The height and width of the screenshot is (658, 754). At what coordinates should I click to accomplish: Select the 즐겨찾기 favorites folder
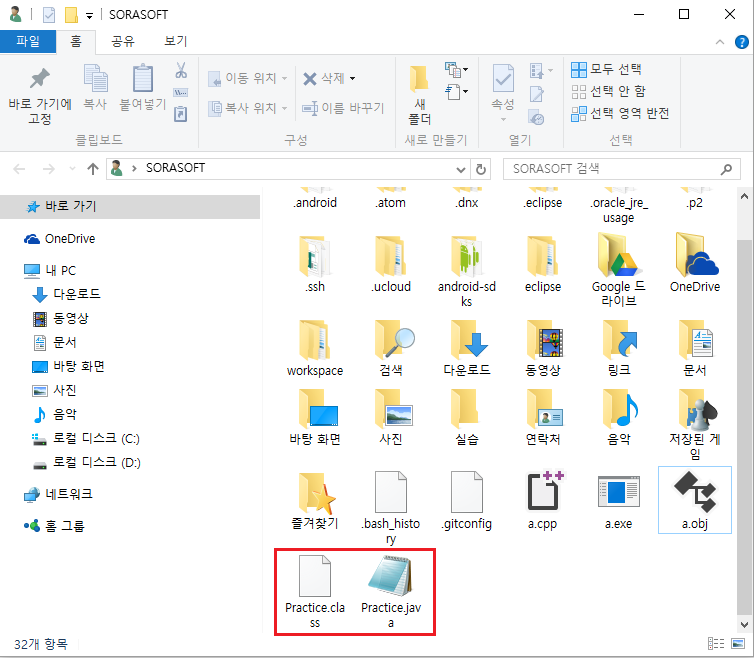tap(315, 501)
